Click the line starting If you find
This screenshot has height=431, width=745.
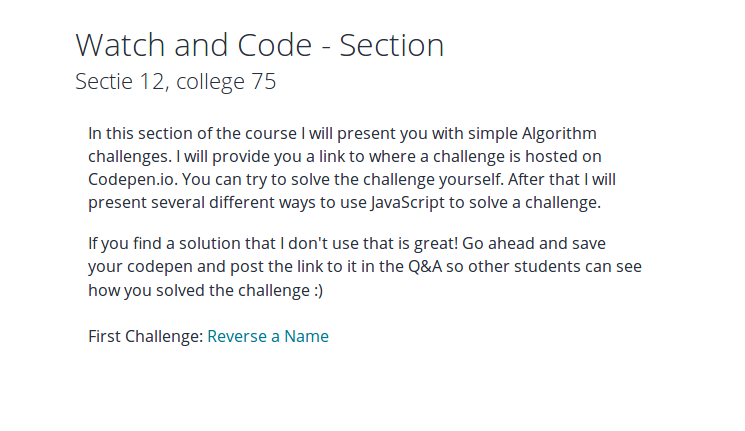tap(347, 244)
